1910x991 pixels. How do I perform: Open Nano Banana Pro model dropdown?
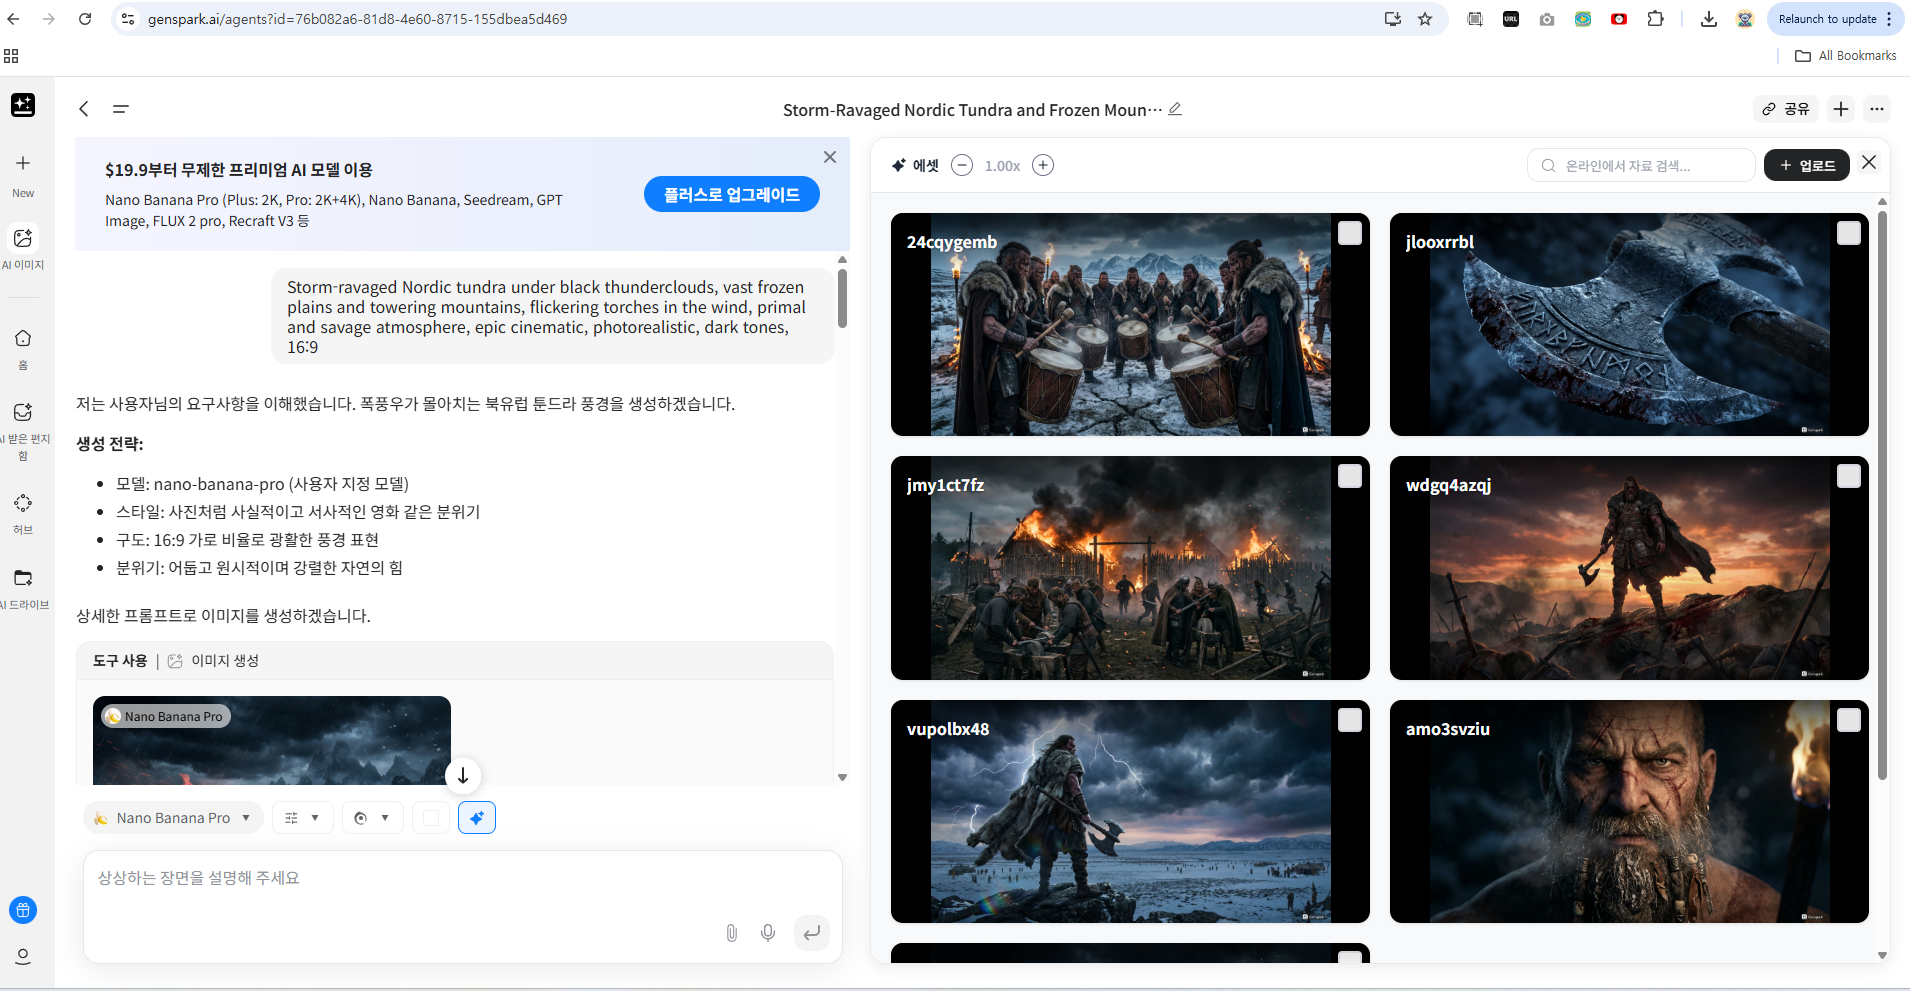(173, 818)
